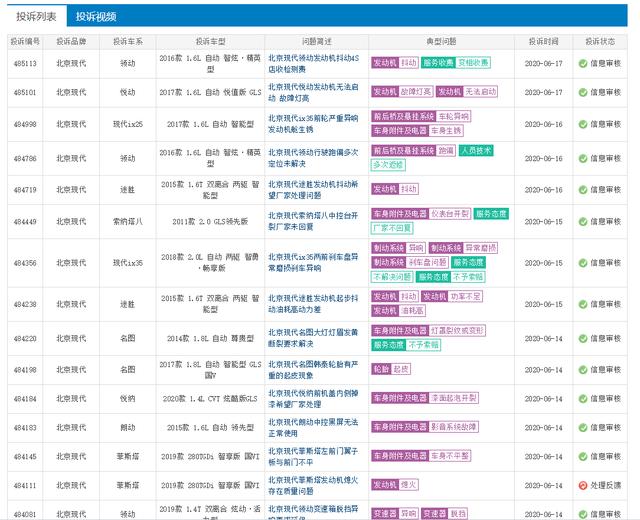Click the 仪表台开裂 tag
The height and width of the screenshot is (520, 640).
(450, 214)
